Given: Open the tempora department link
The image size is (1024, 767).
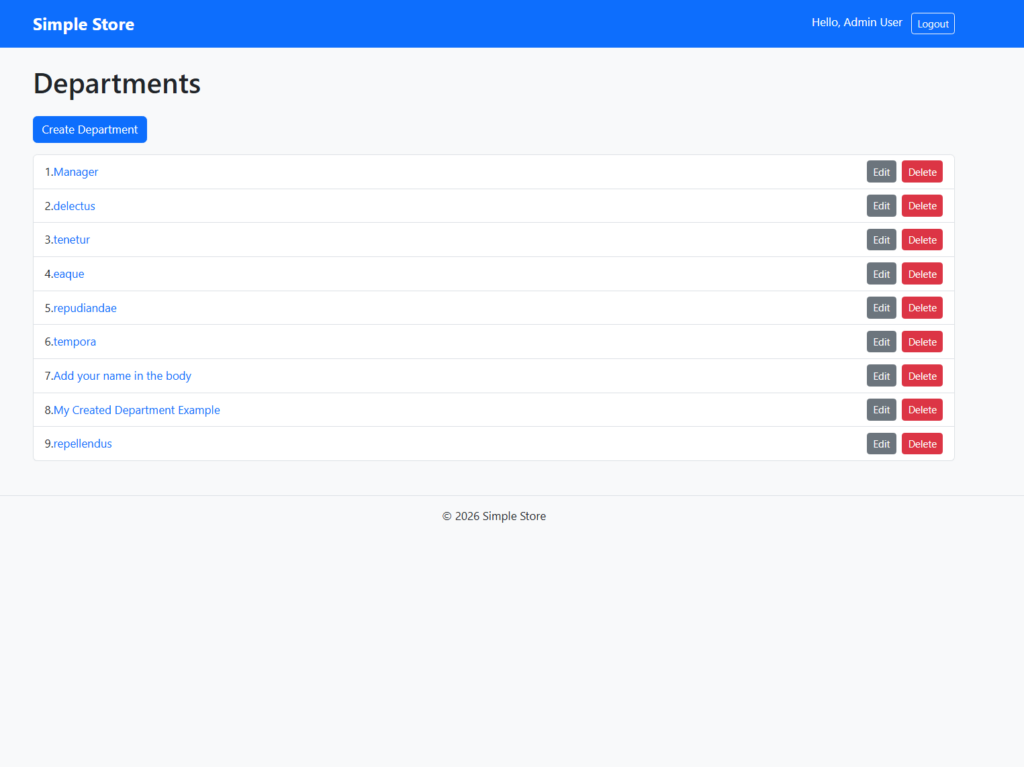Looking at the screenshot, I should [x=75, y=342].
